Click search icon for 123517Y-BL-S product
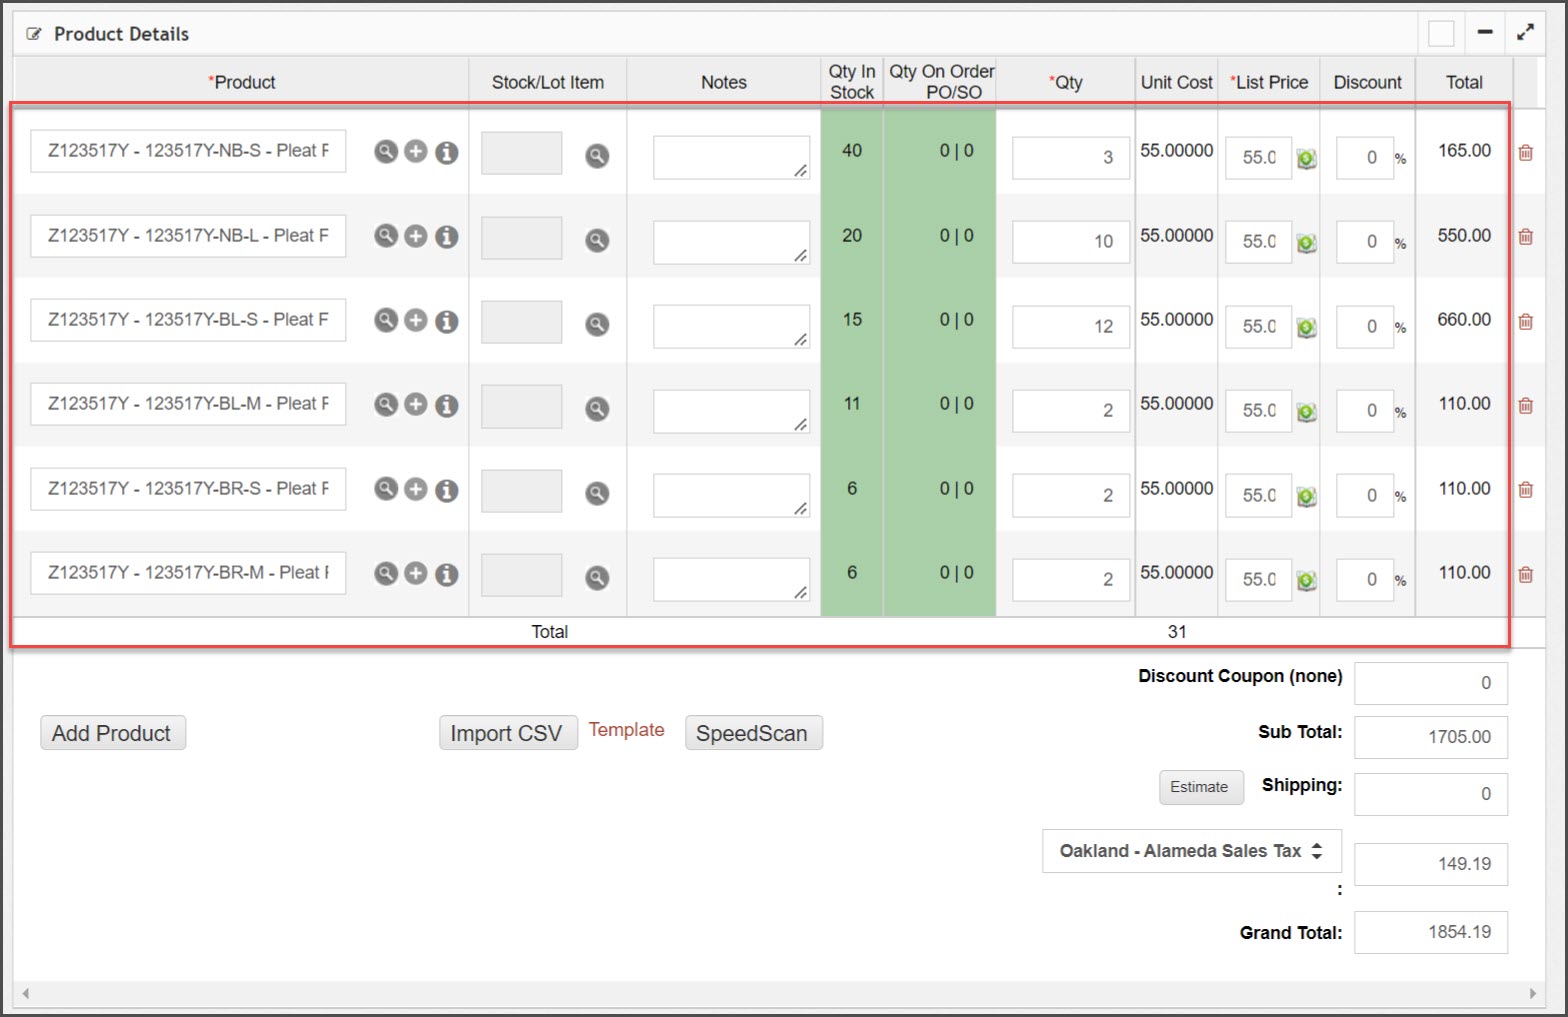Image resolution: width=1568 pixels, height=1017 pixels. tap(386, 319)
